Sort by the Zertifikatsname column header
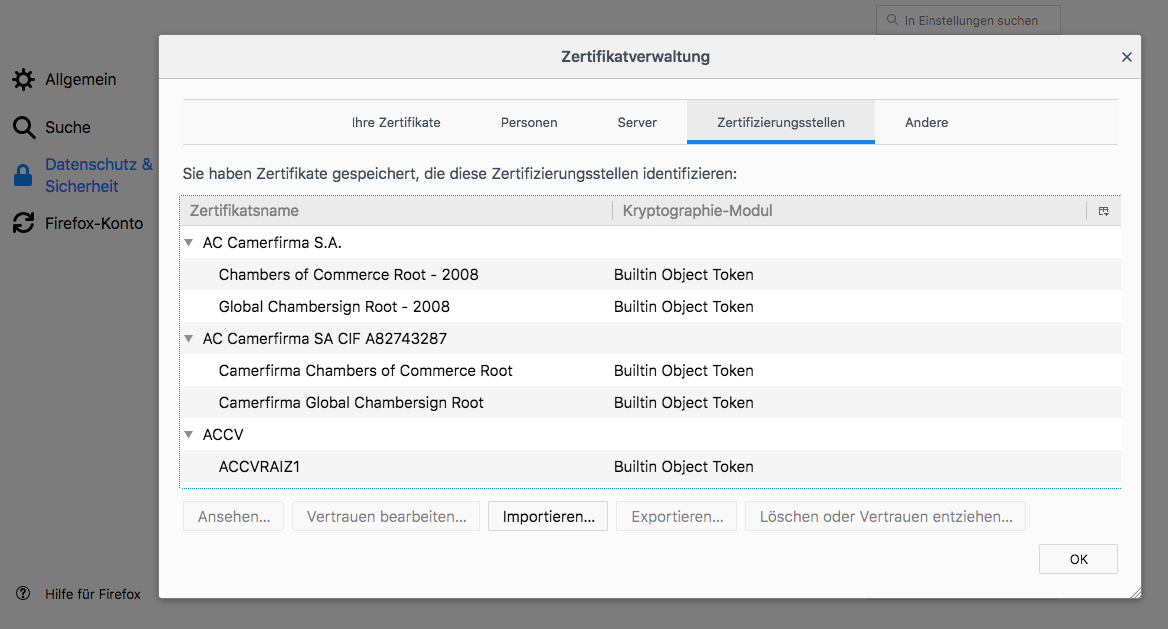Image resolution: width=1168 pixels, height=629 pixels. 396,211
